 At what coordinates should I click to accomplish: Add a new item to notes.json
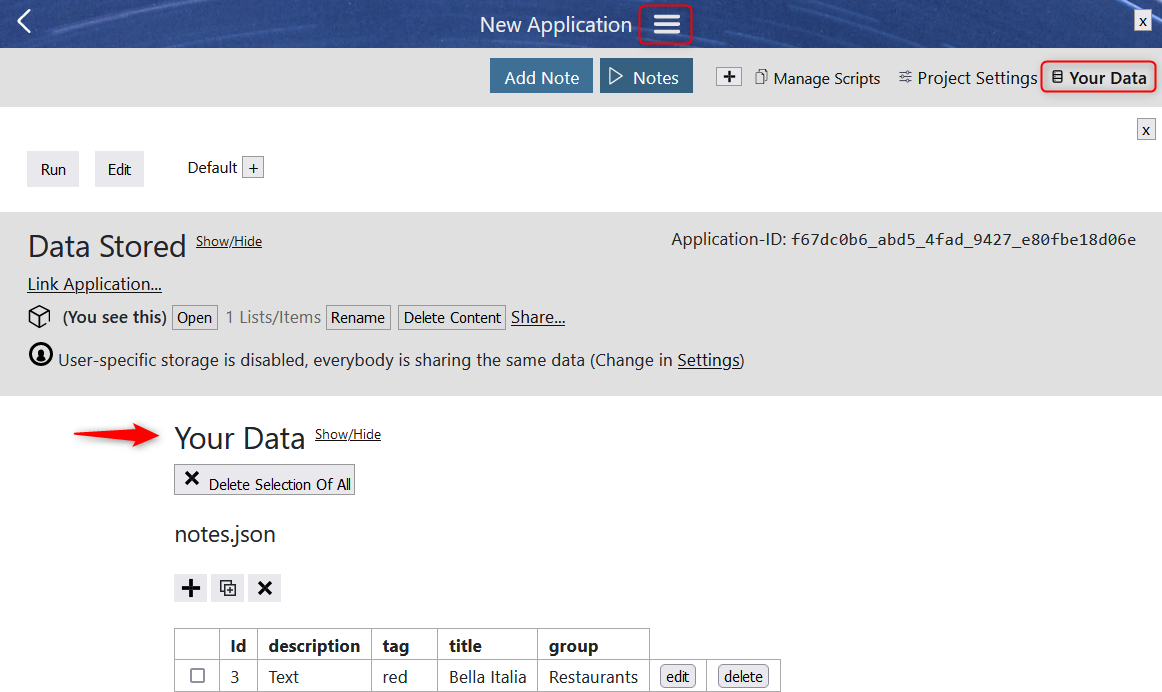(x=190, y=588)
